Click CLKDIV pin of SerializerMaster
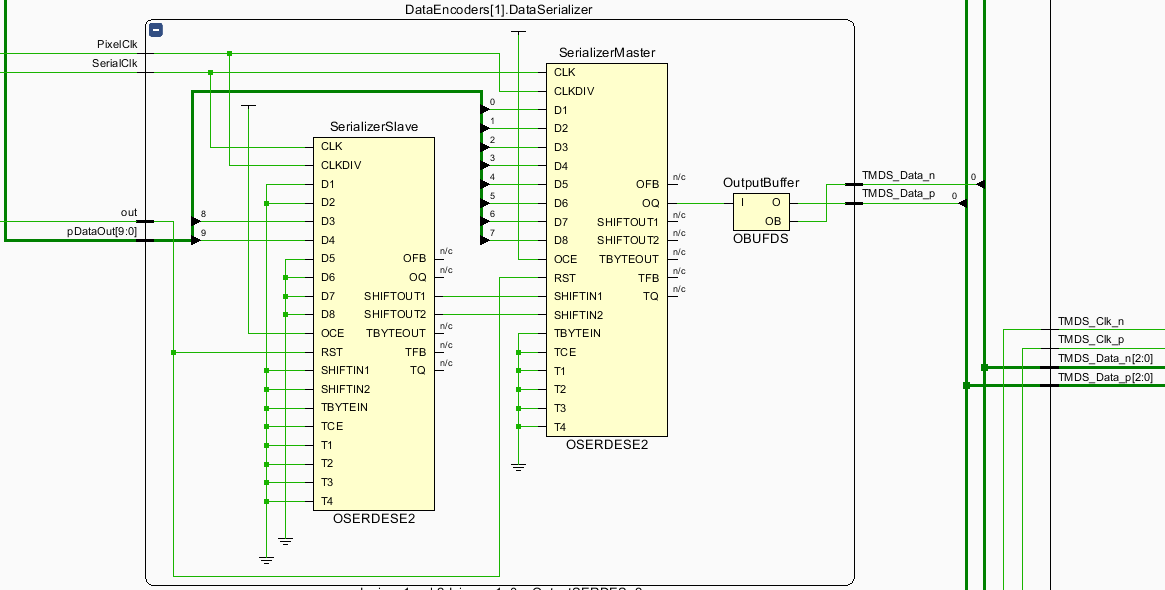 pyautogui.click(x=574, y=91)
